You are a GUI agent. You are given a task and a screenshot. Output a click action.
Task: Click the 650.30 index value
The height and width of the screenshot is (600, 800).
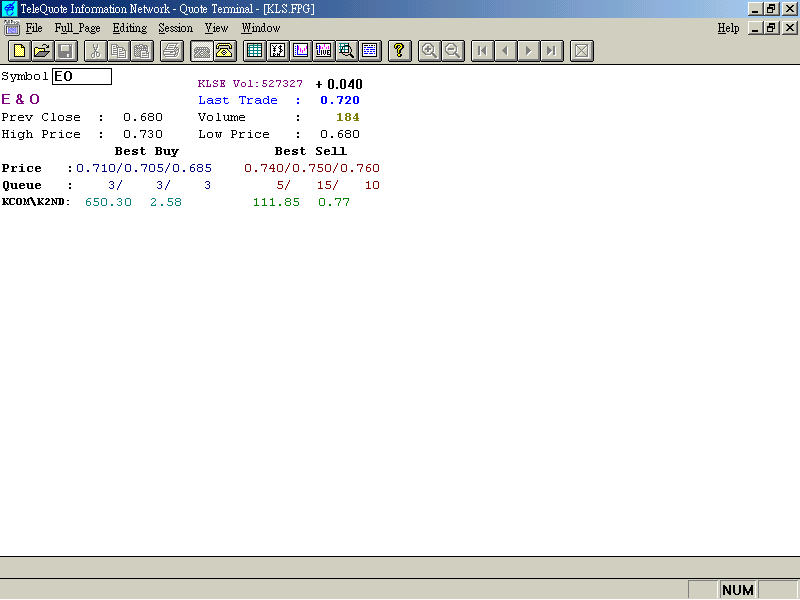pyautogui.click(x=108, y=202)
